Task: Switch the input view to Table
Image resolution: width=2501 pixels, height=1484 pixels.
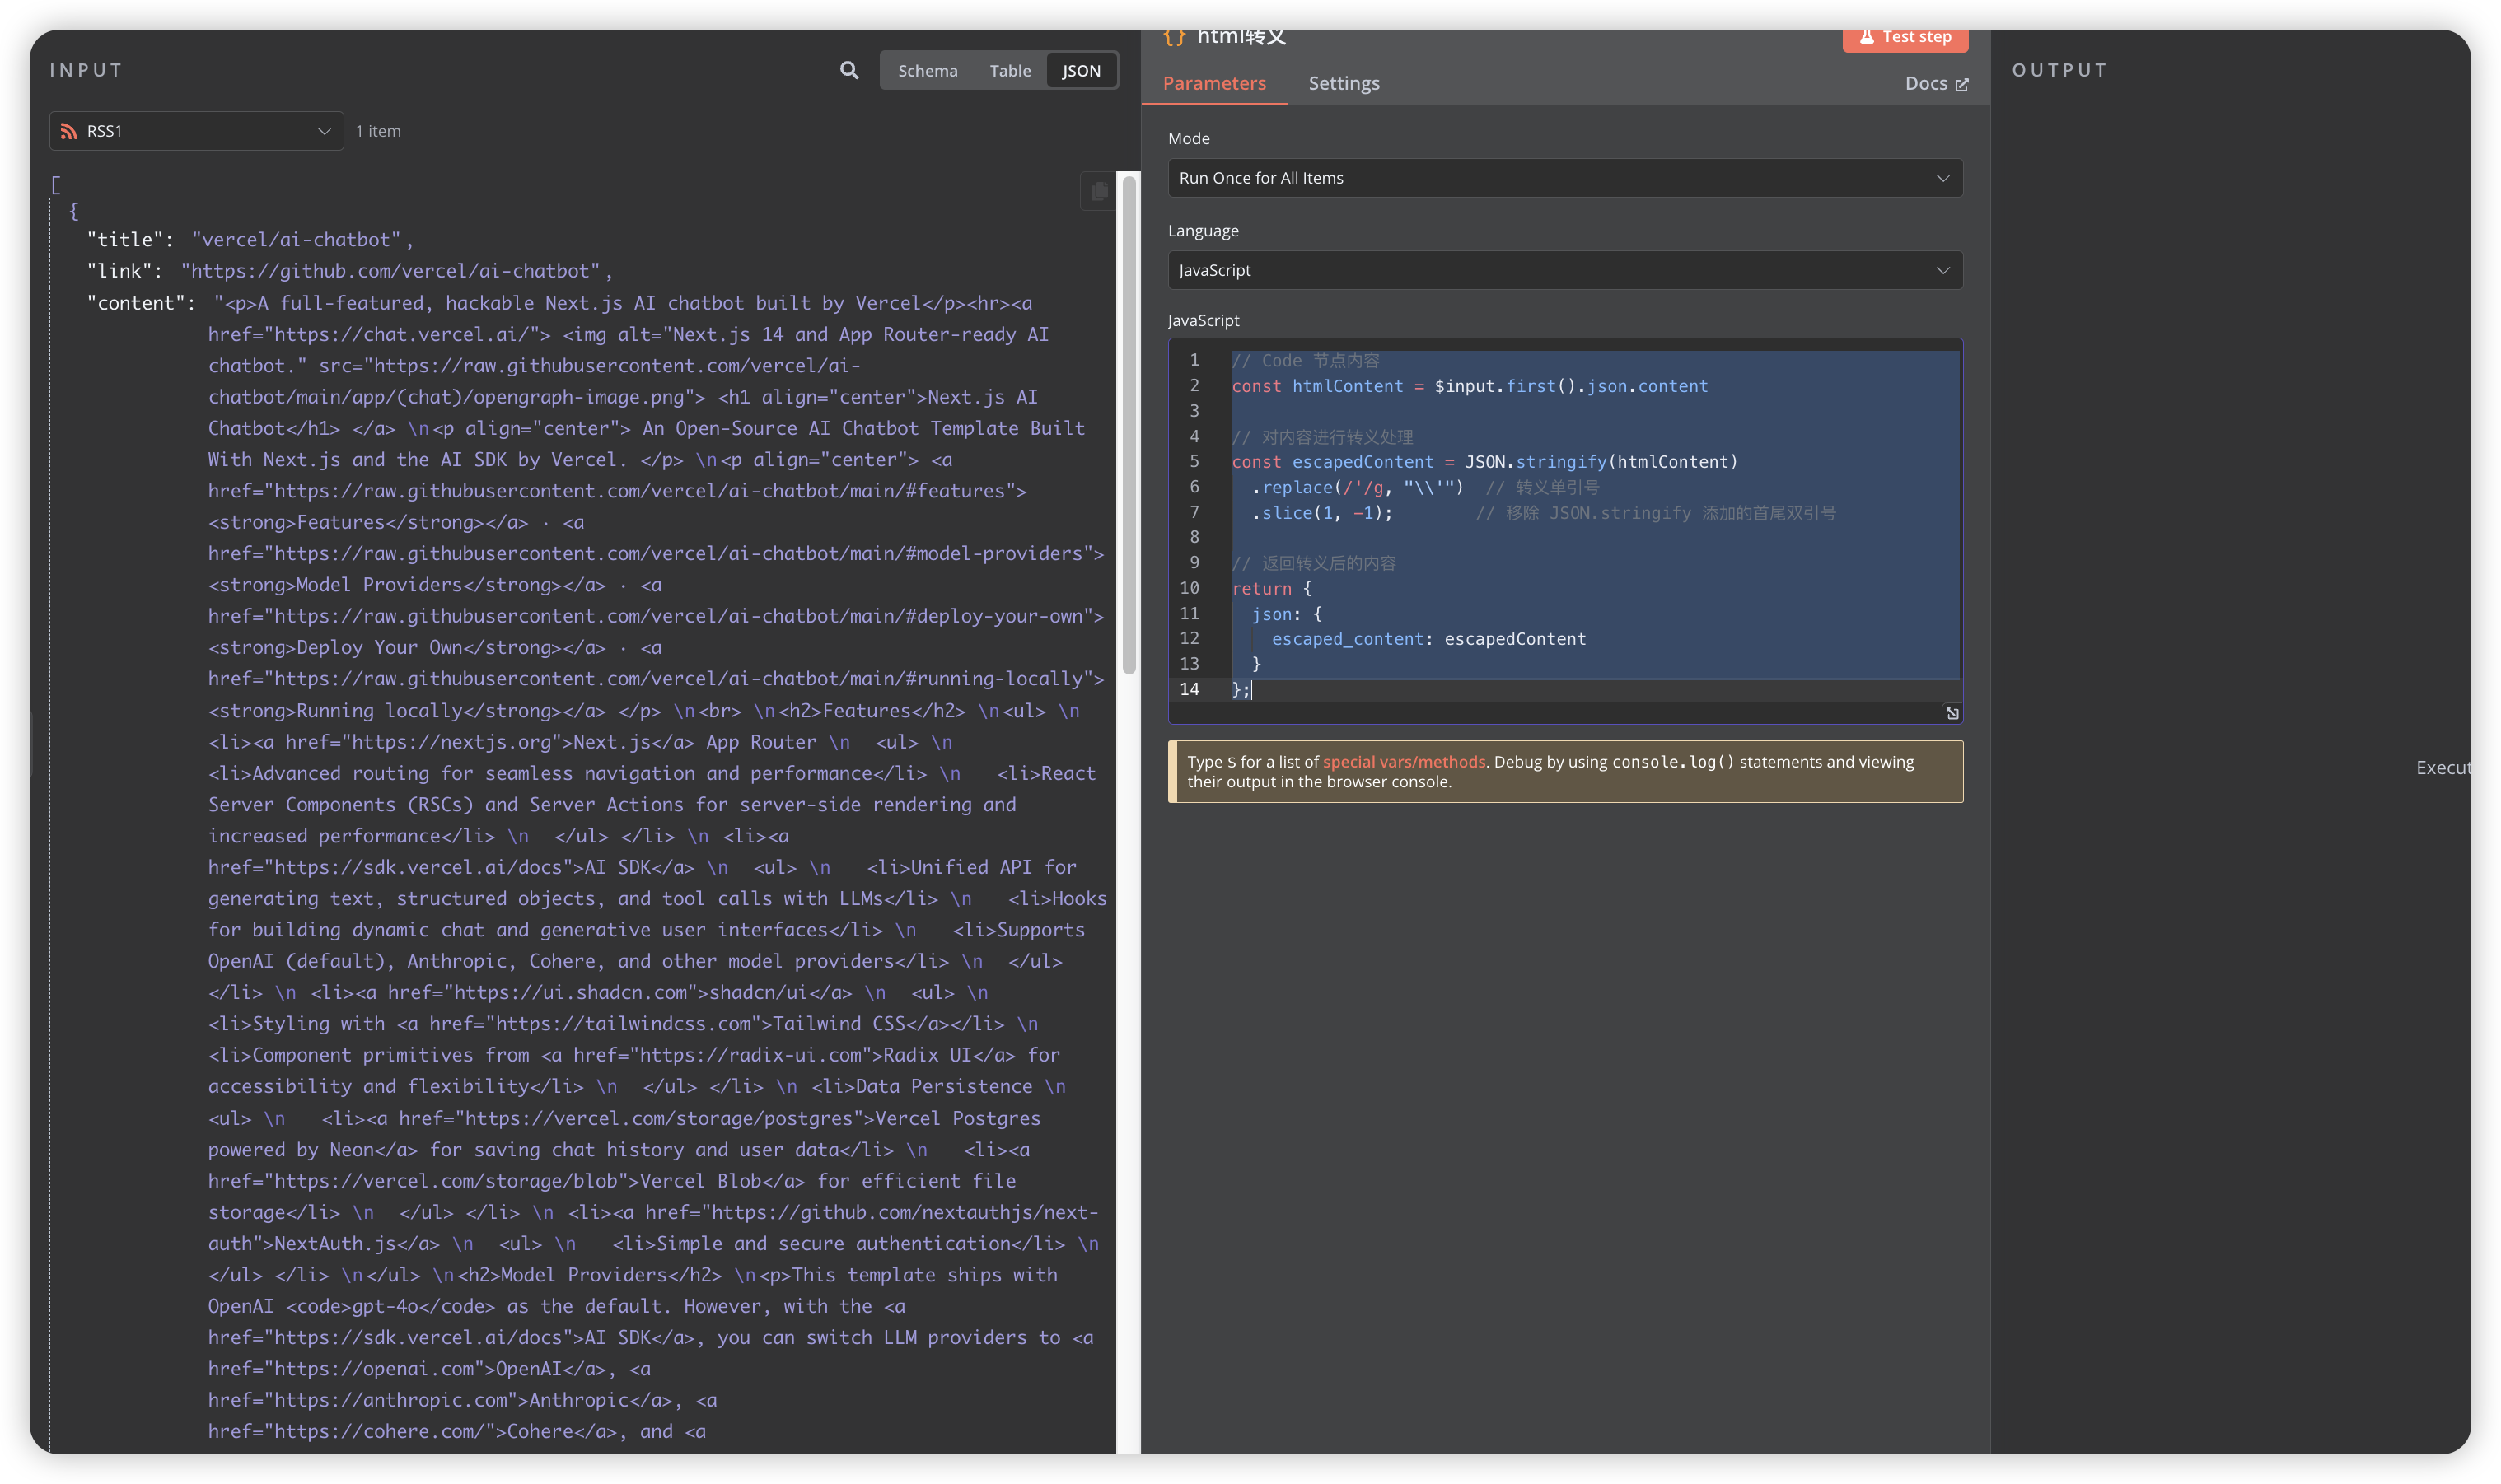Action: 1010,70
